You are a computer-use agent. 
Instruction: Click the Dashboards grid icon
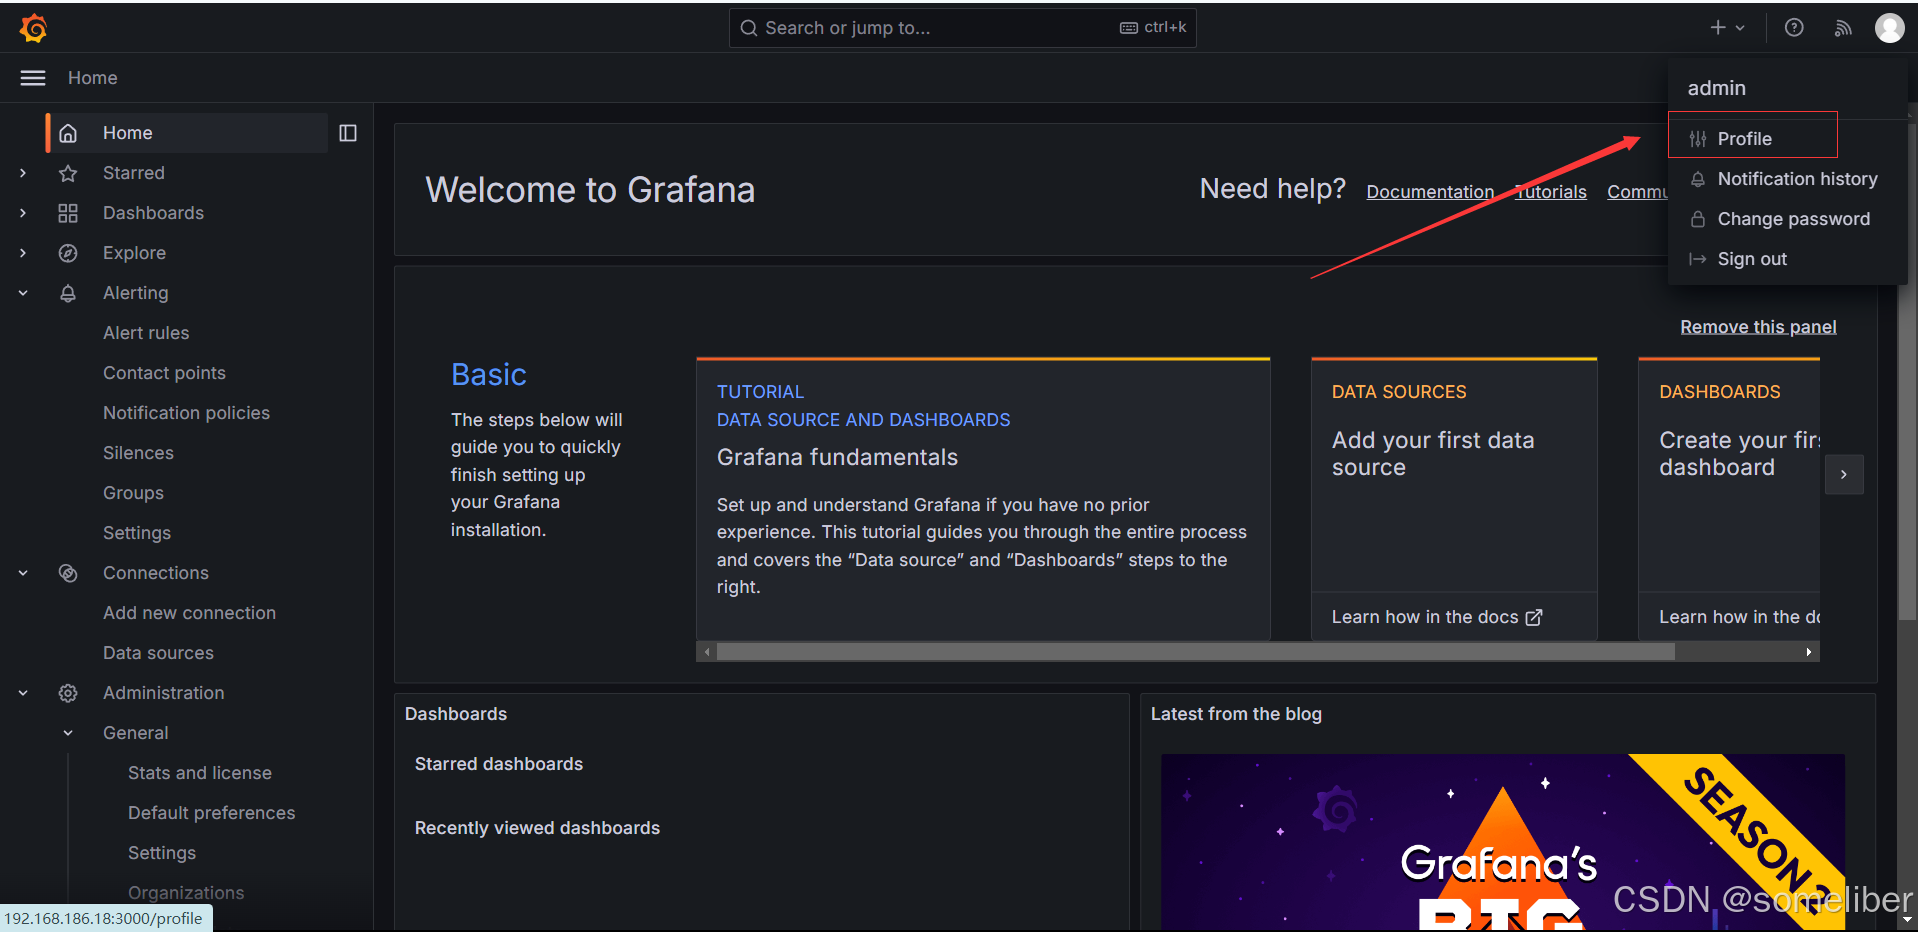pos(68,213)
